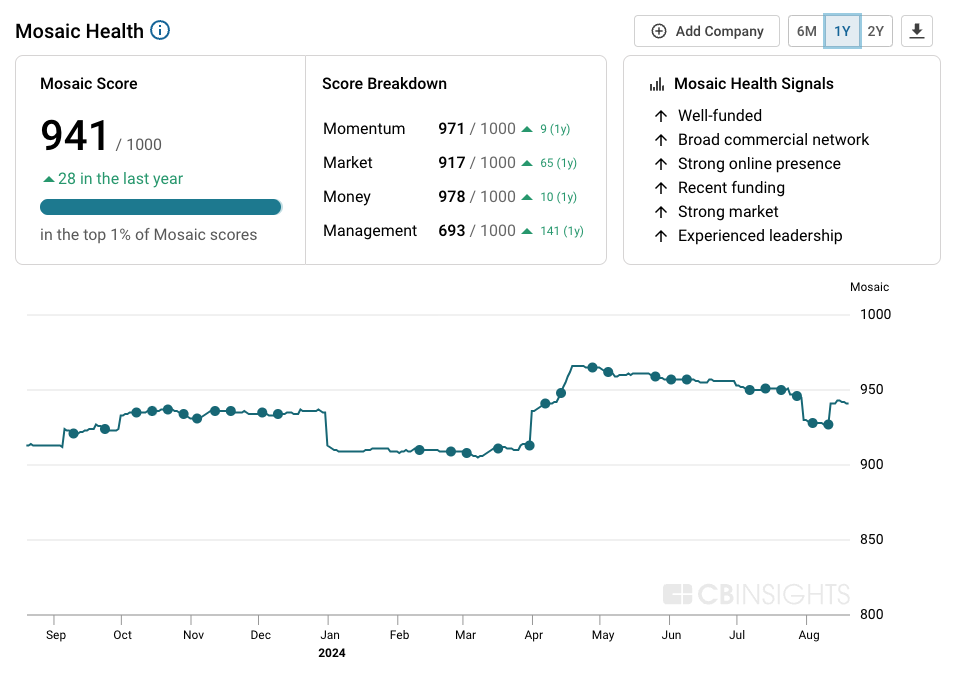This screenshot has width=957, height=680.
Task: Click the Mosaic Health info icon
Action: click(160, 30)
